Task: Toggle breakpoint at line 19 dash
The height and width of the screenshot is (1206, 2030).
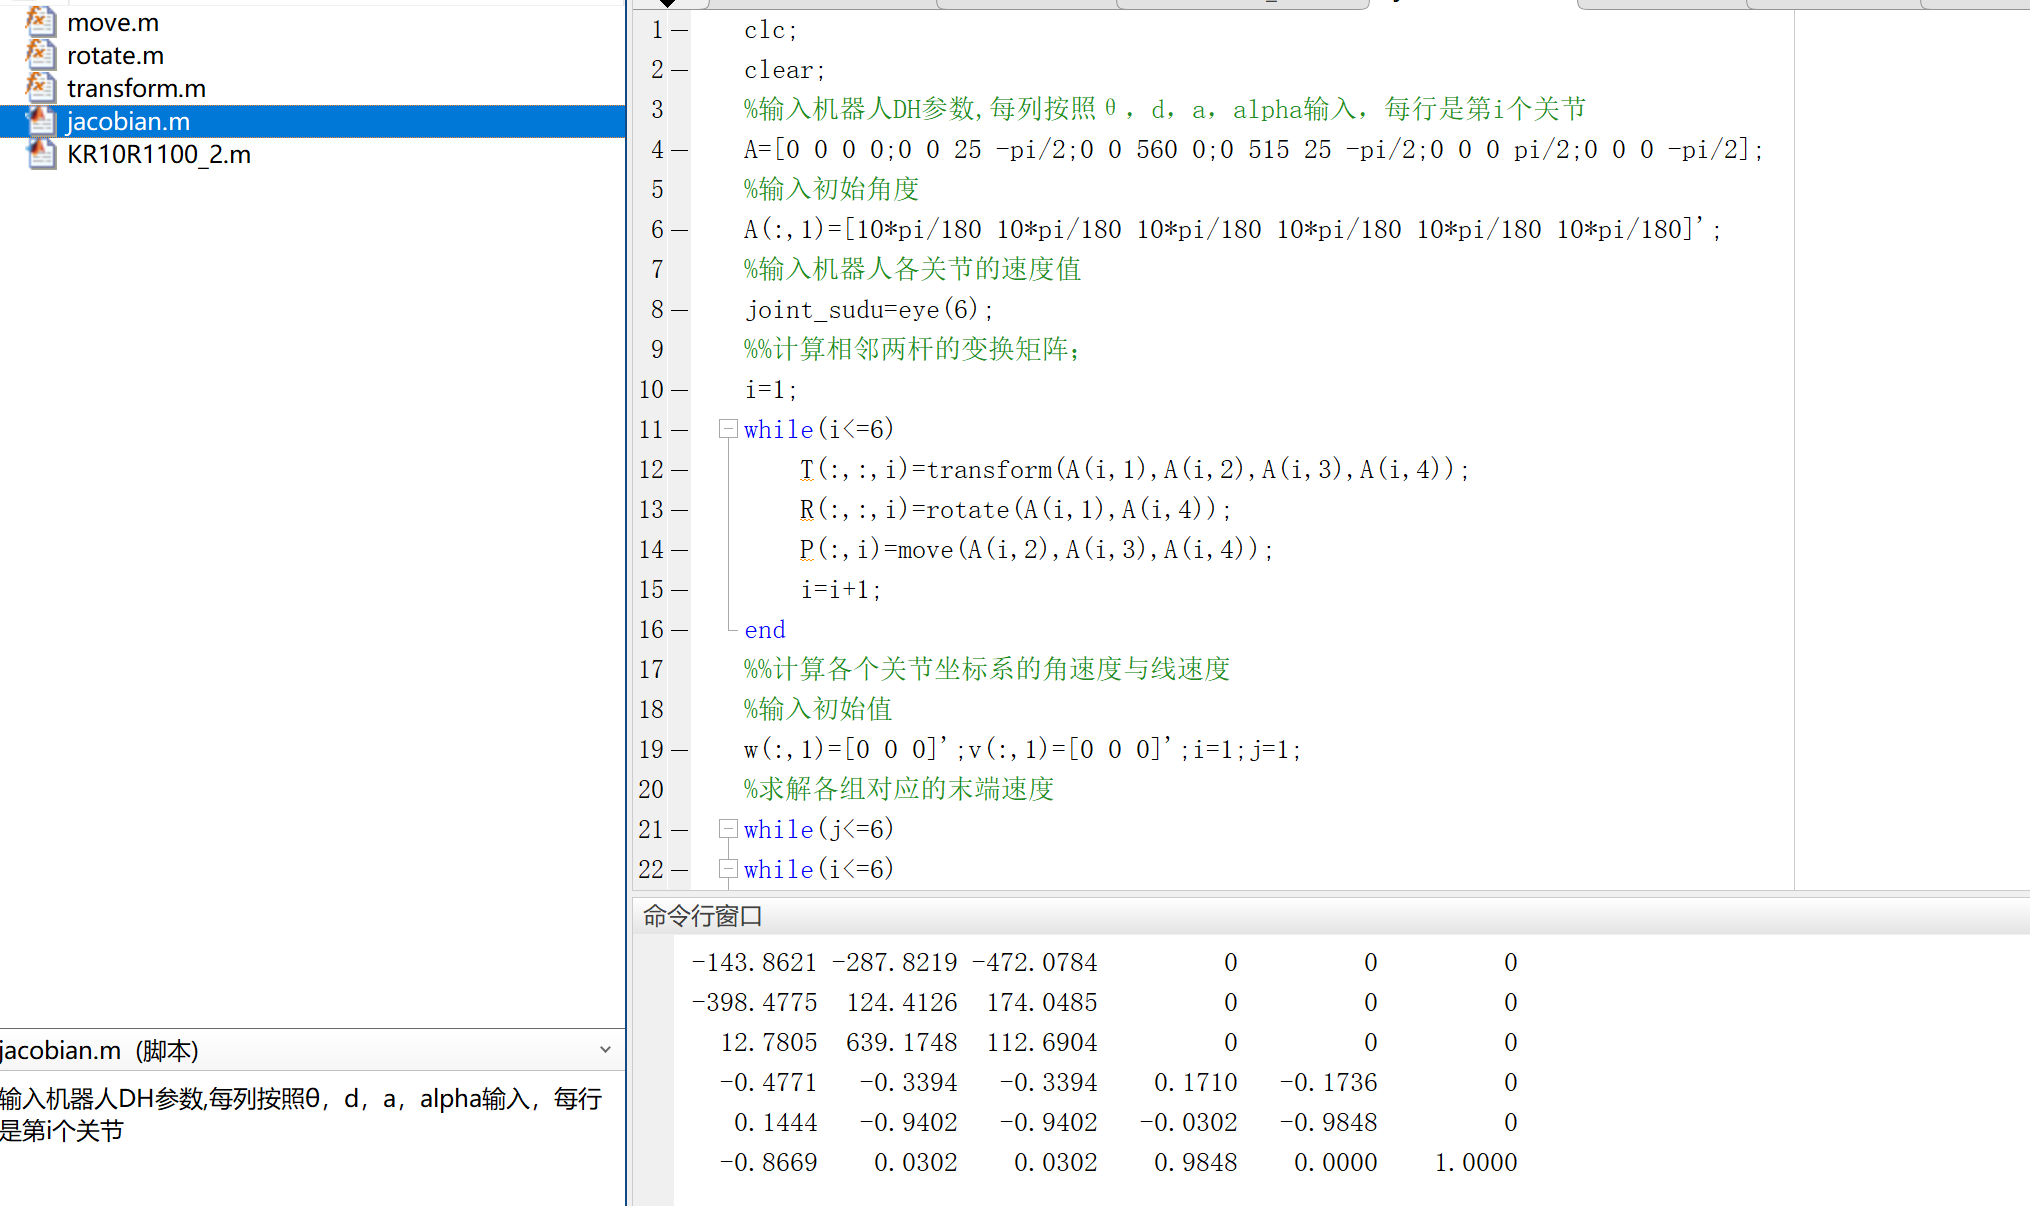Action: point(680,750)
